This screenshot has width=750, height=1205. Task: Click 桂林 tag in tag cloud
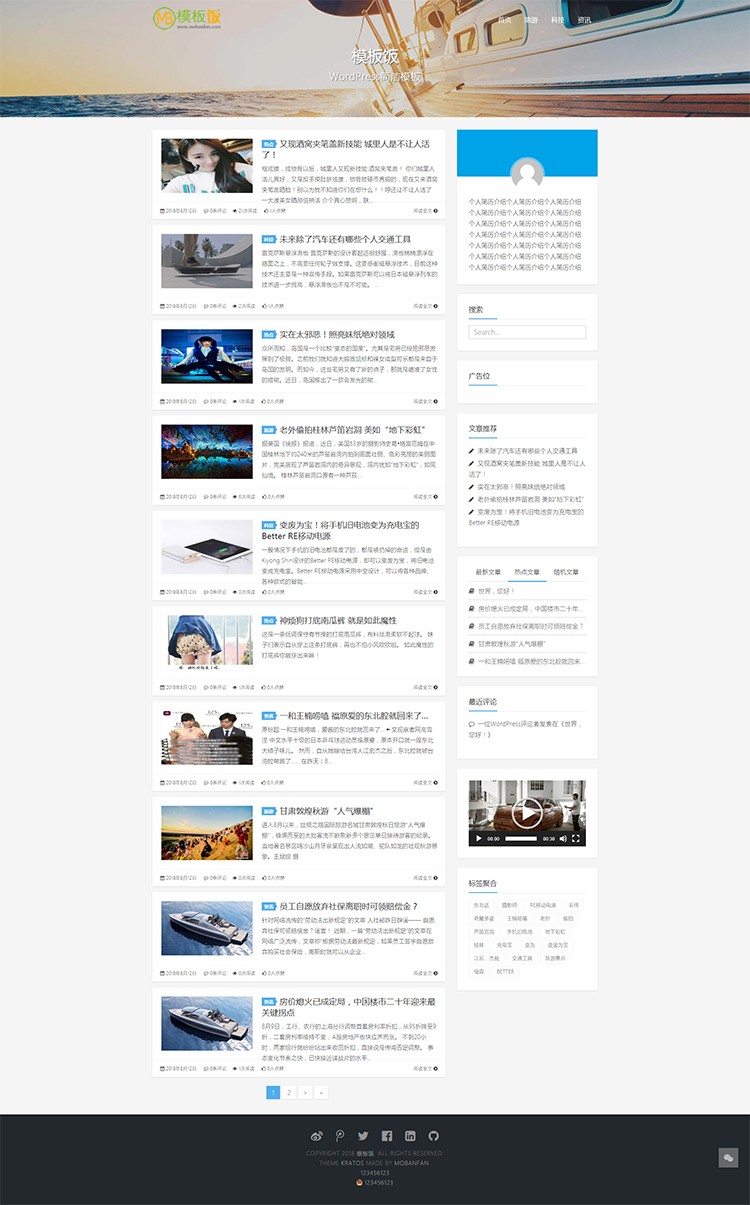[480, 944]
